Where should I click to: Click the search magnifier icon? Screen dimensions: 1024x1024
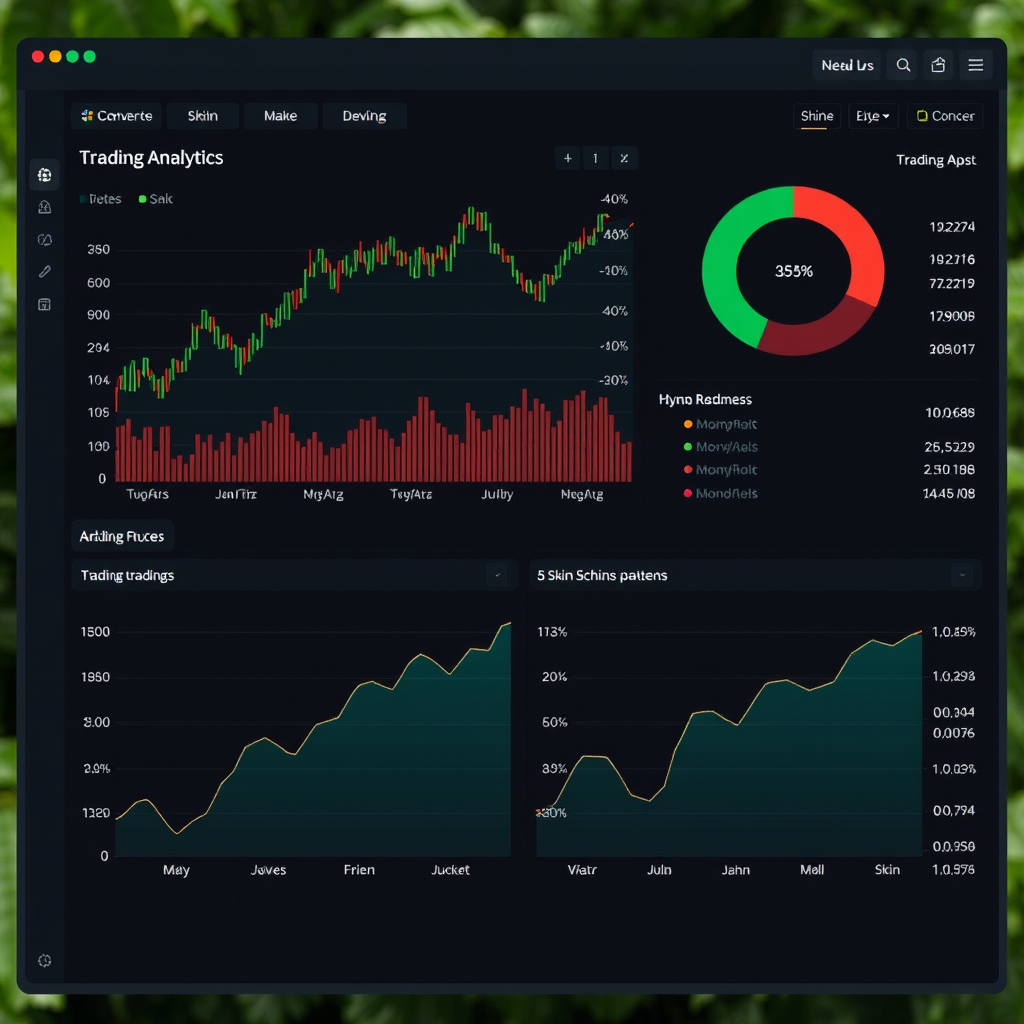tap(903, 65)
